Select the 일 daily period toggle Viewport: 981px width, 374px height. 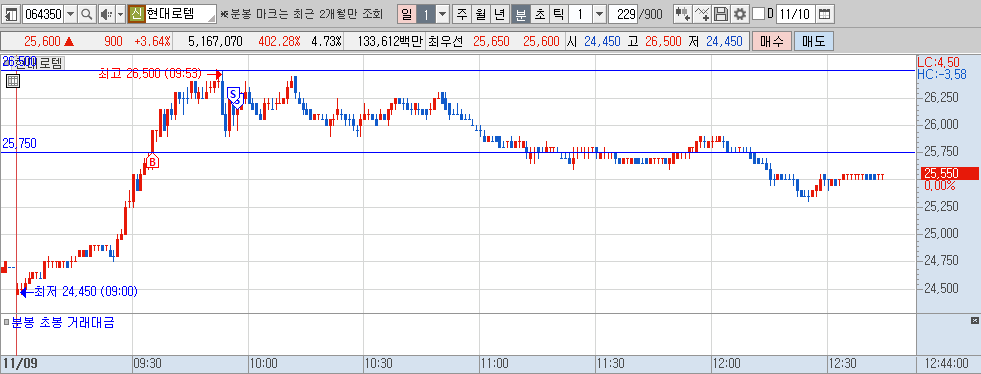[x=407, y=13]
